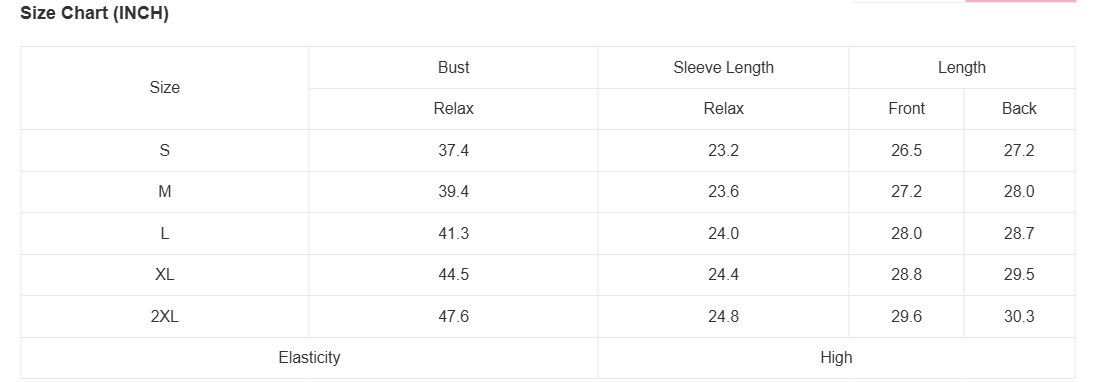Screen dimensions: 1093x382
Task: Click the Sleeve Length column header
Action: tap(723, 68)
